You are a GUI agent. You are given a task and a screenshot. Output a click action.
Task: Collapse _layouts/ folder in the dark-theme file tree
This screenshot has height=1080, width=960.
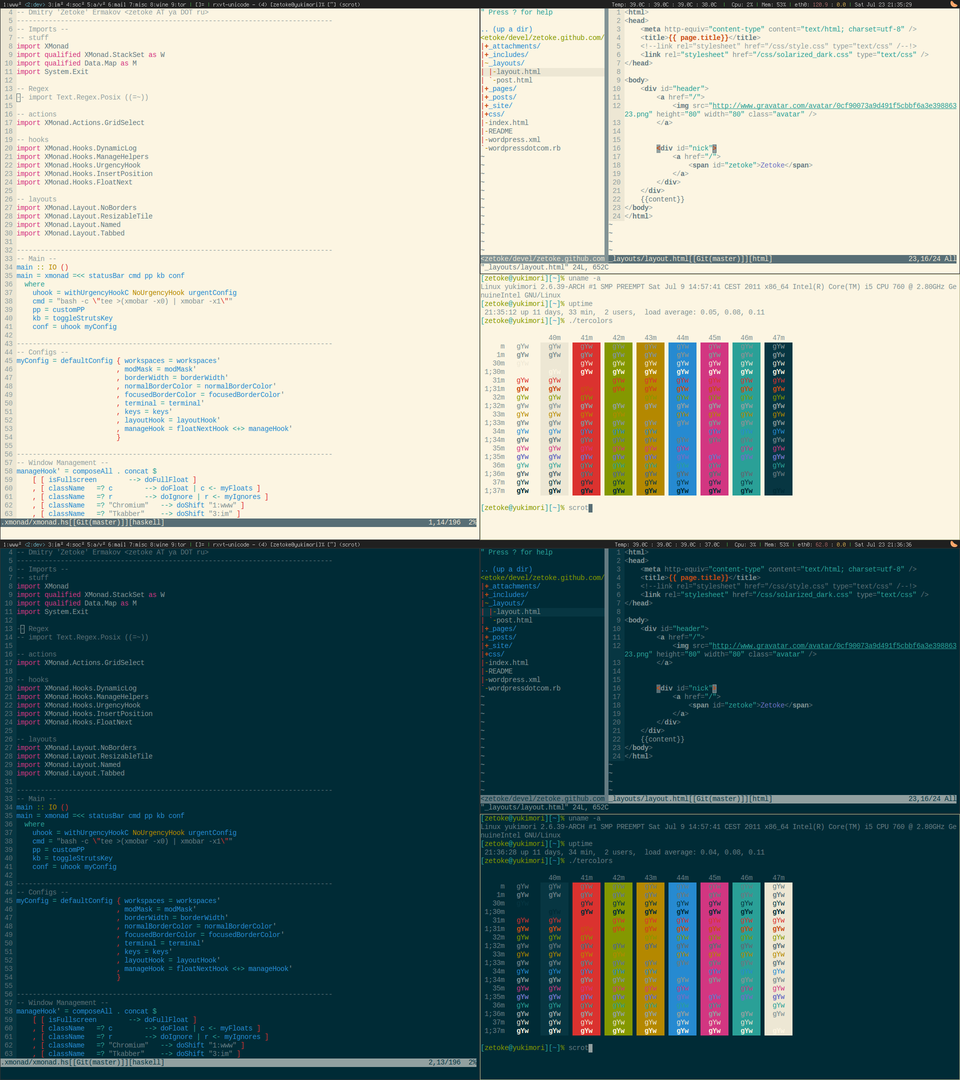point(510,603)
